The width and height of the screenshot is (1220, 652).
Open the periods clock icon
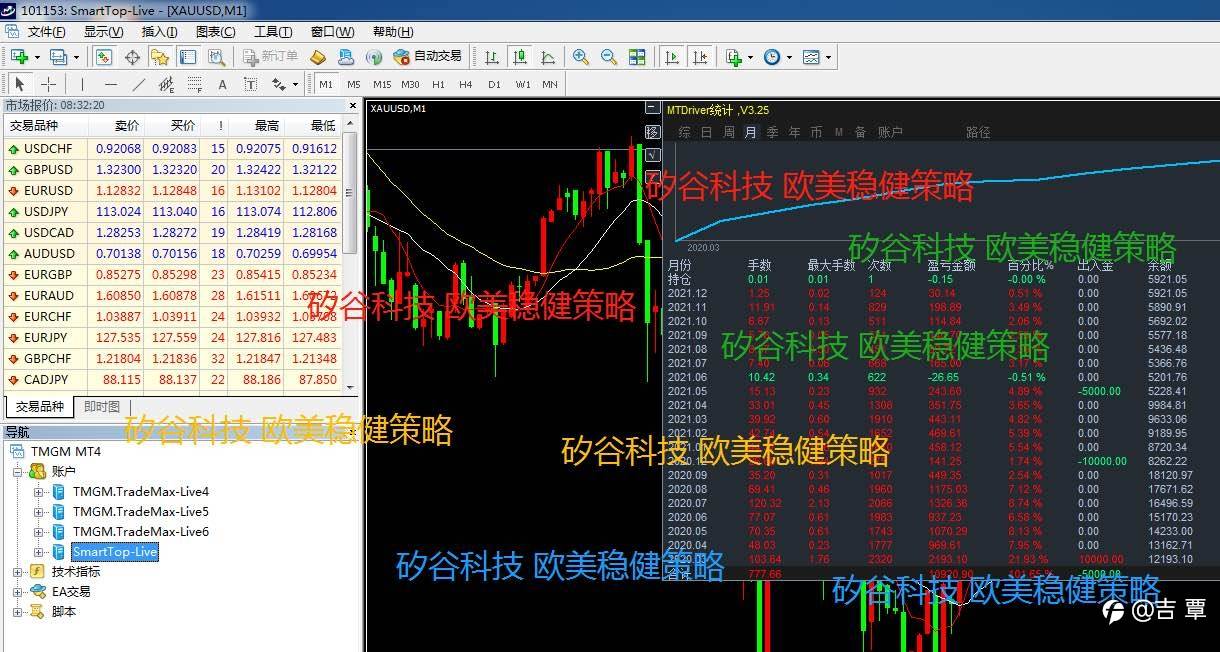pos(771,57)
